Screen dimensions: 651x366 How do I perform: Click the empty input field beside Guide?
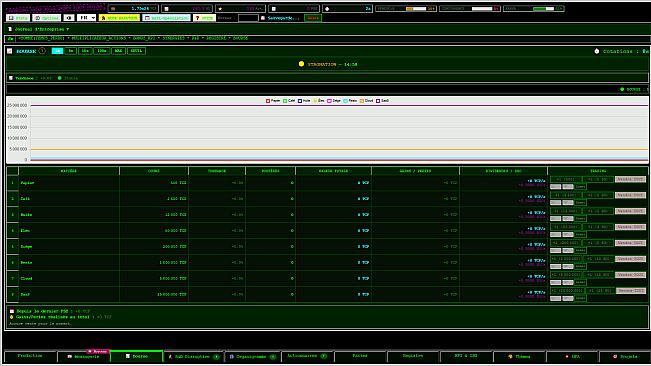click(248, 18)
